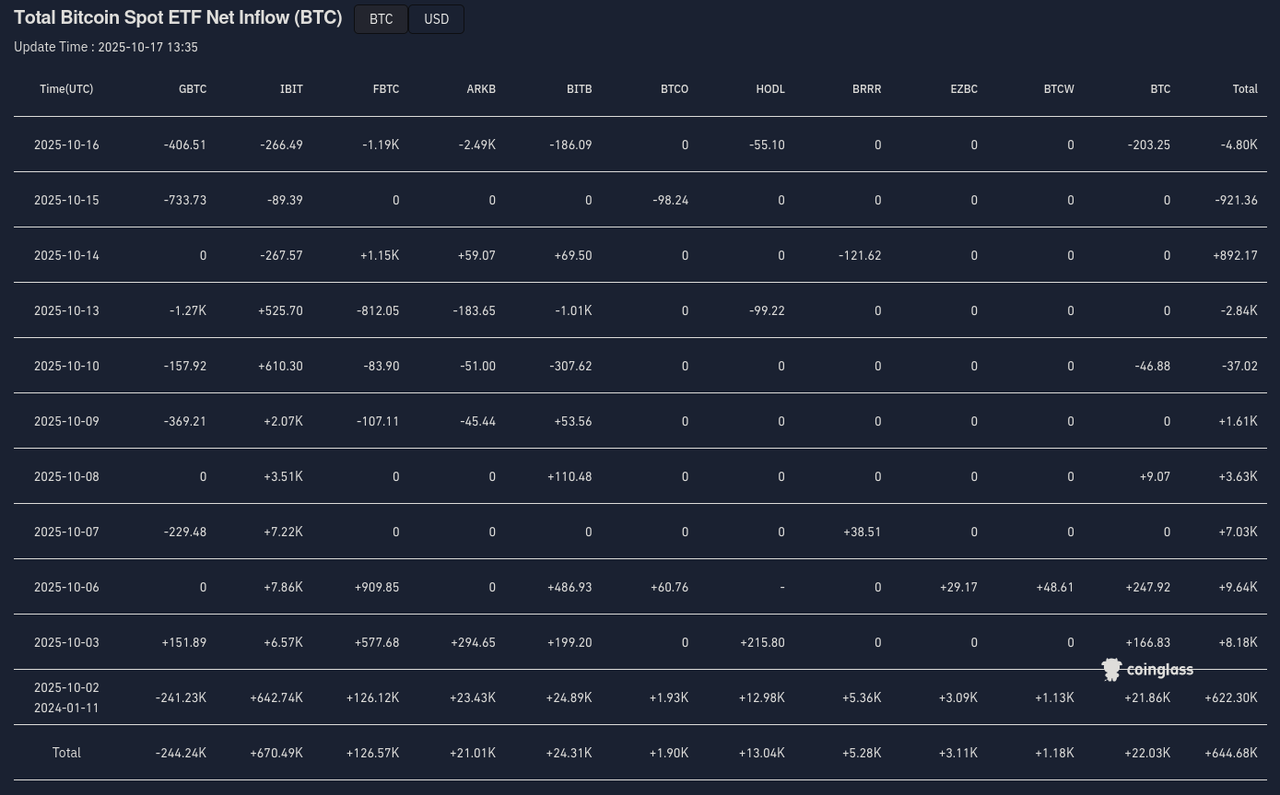Viewport: 1280px width, 795px height.
Task: Click BITB value -307.62
Action: click(x=570, y=366)
